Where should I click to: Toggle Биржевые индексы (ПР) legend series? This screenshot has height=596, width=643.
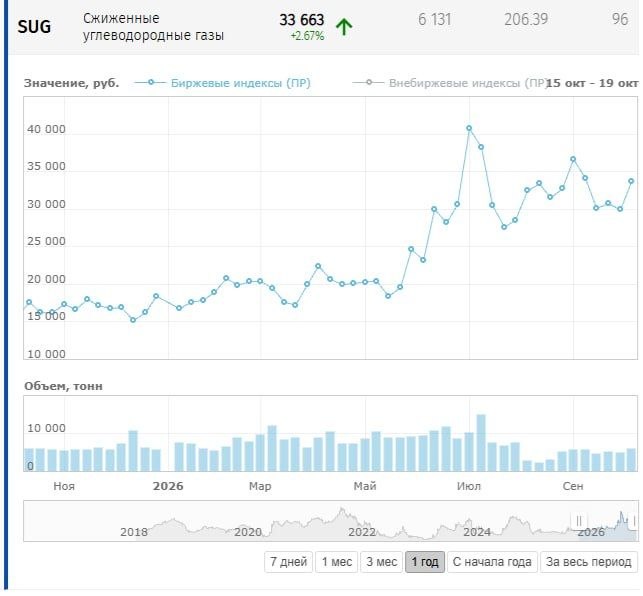(x=223, y=83)
